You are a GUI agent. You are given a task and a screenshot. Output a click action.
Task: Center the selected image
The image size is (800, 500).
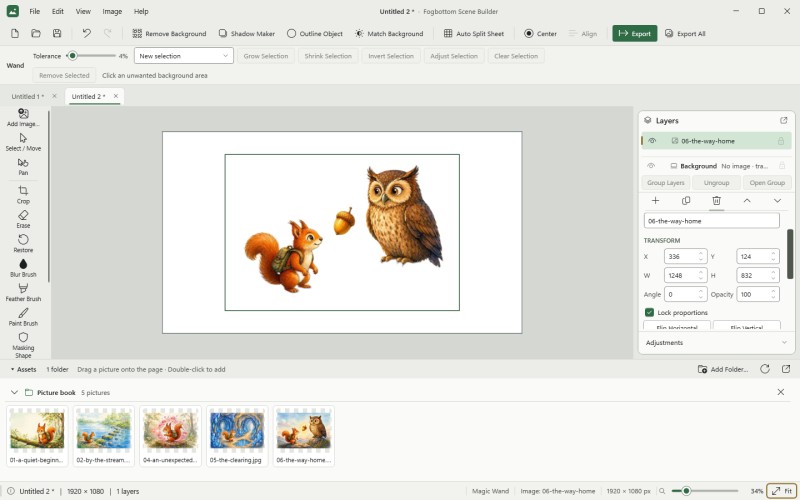541,34
